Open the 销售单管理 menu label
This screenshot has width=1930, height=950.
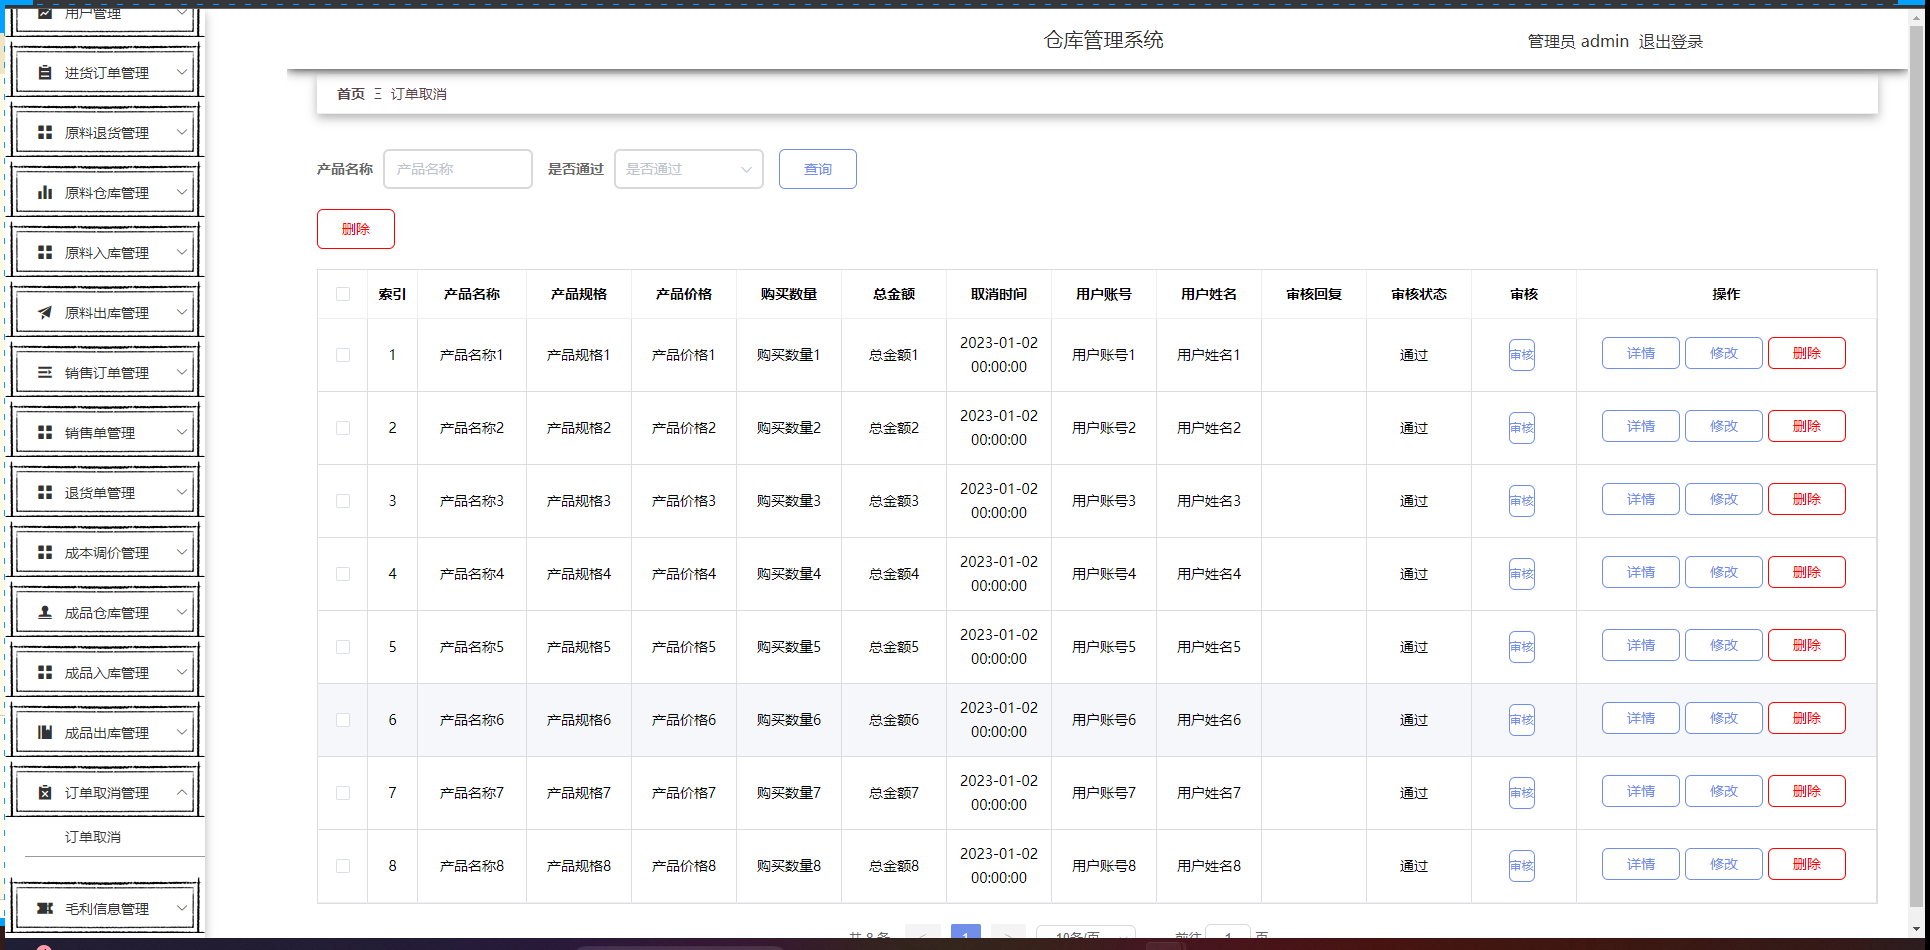[100, 433]
